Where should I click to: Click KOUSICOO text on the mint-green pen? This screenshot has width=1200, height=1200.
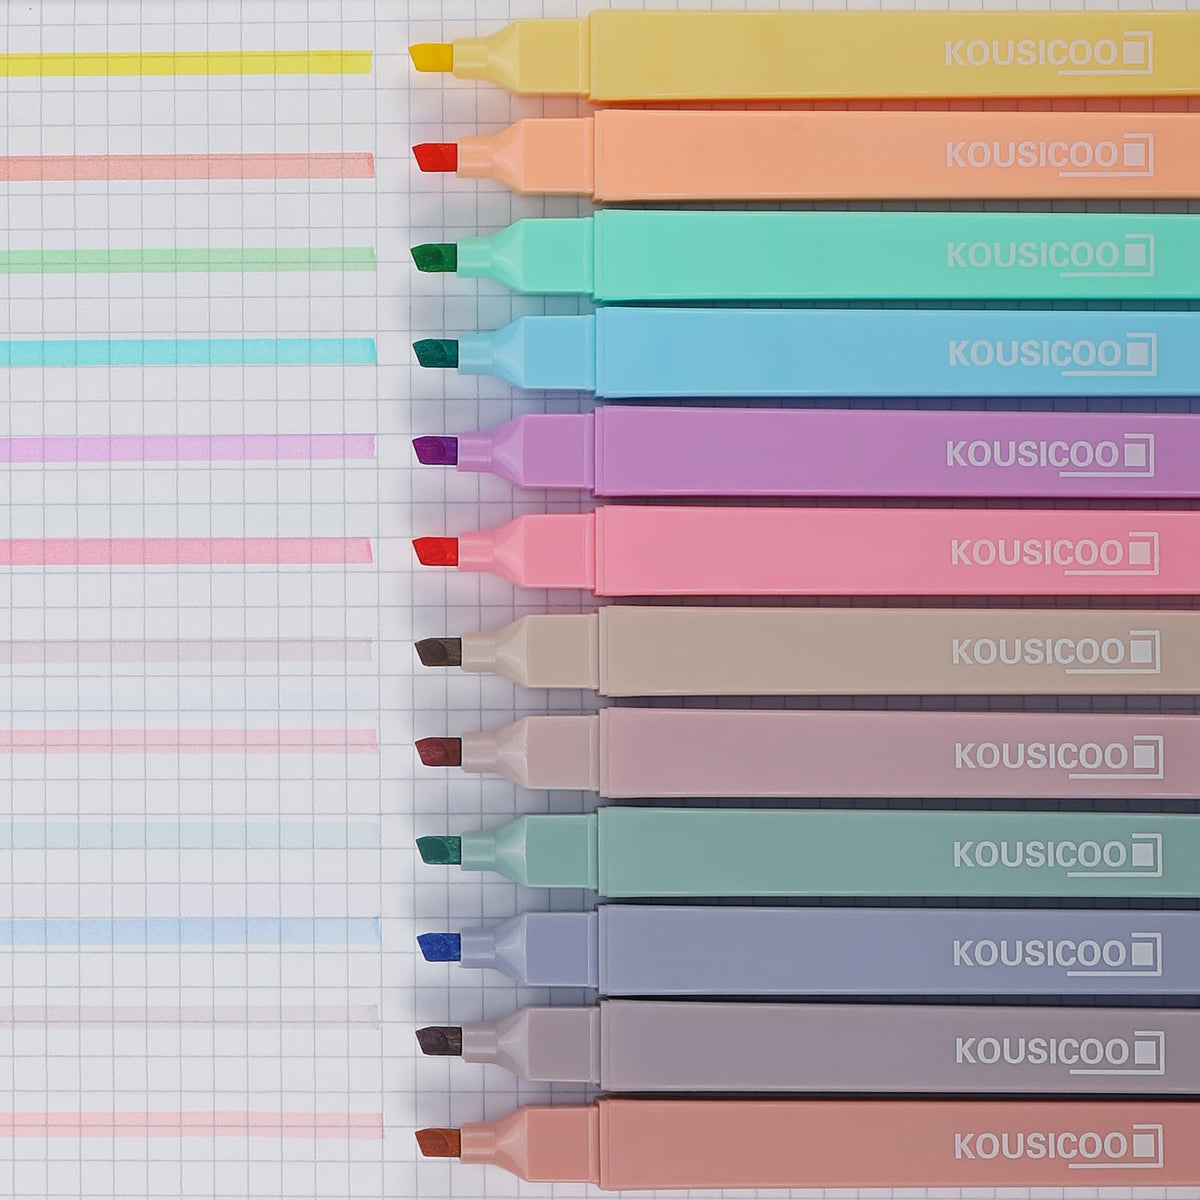1031,255
